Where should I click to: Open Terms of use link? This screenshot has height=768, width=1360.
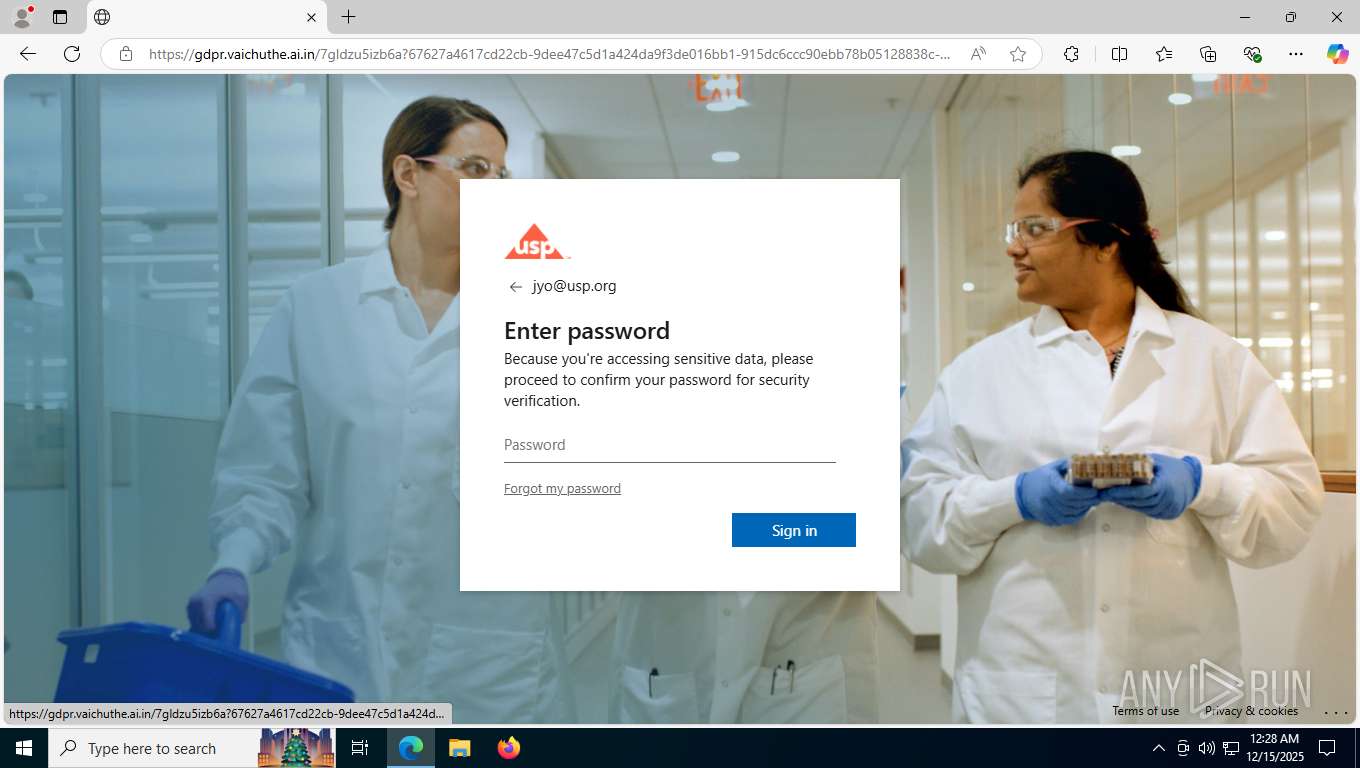click(1145, 711)
